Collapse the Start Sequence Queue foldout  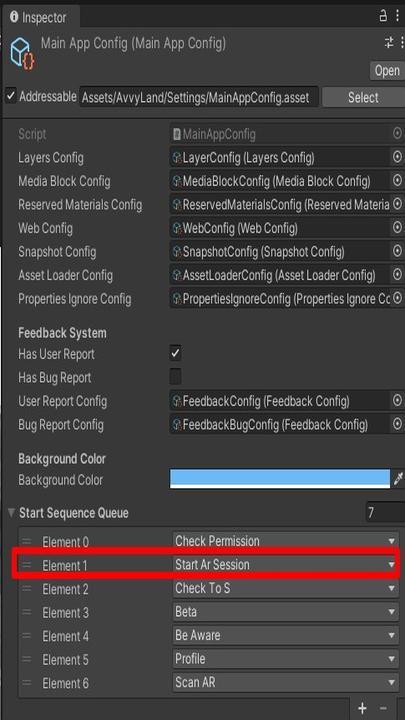(11, 512)
